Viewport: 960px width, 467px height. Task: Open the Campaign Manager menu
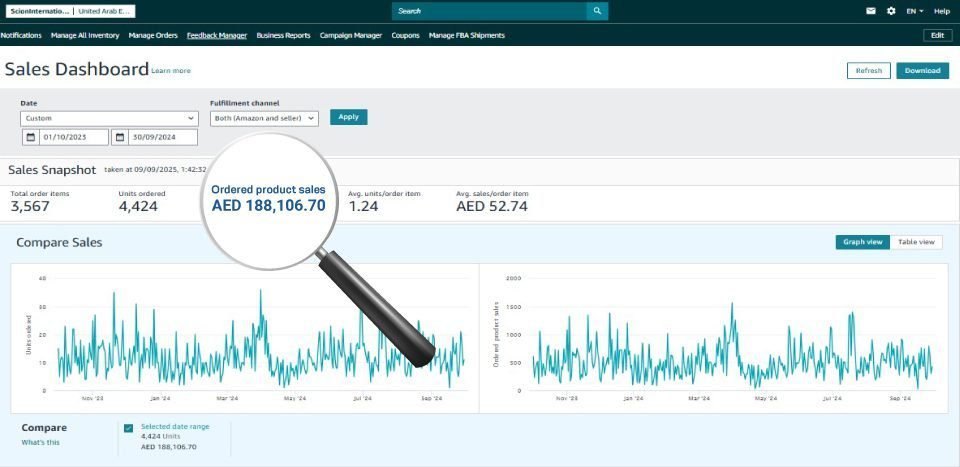click(x=351, y=35)
